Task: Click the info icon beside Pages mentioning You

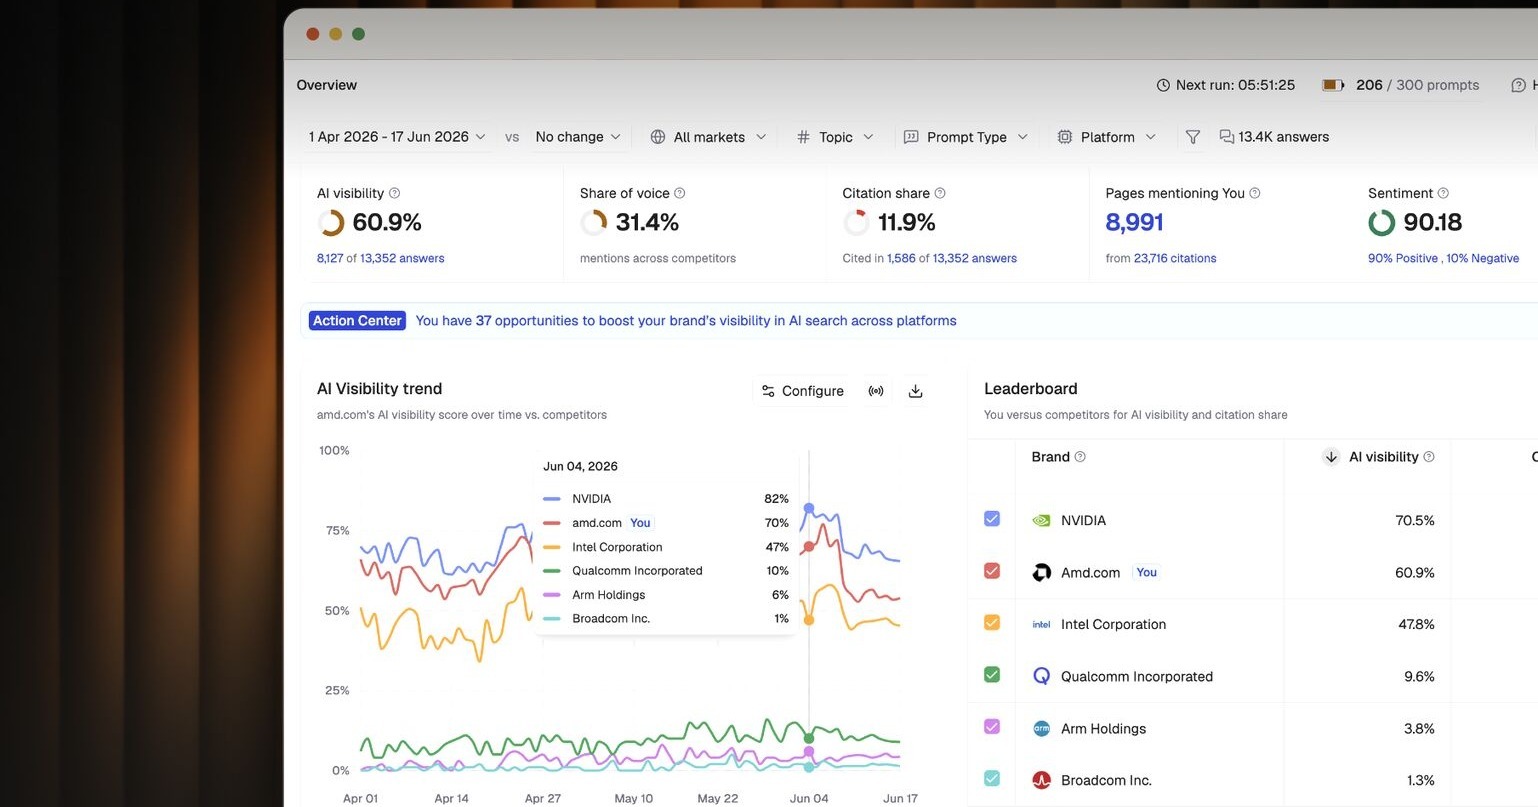Action: click(x=1255, y=193)
